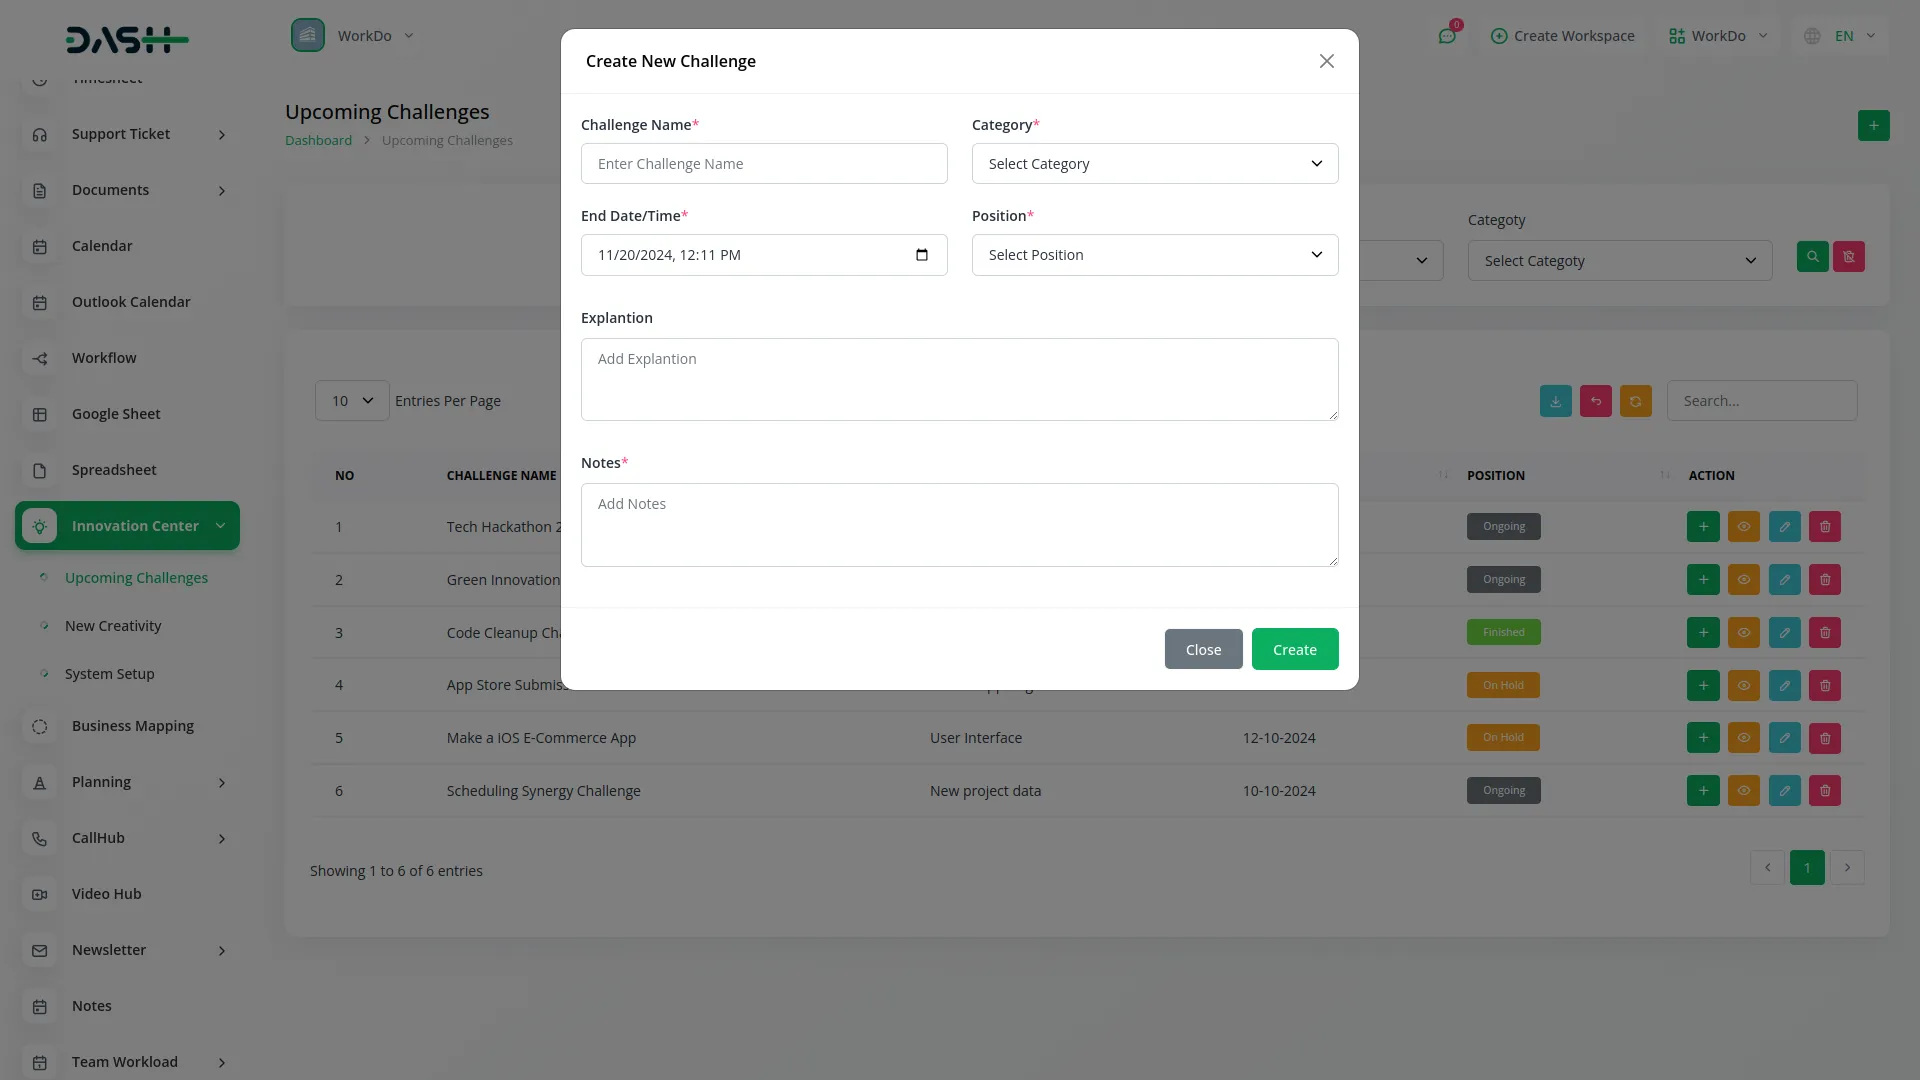Click the blue download export icon
The height and width of the screenshot is (1080, 1920).
click(x=1555, y=401)
